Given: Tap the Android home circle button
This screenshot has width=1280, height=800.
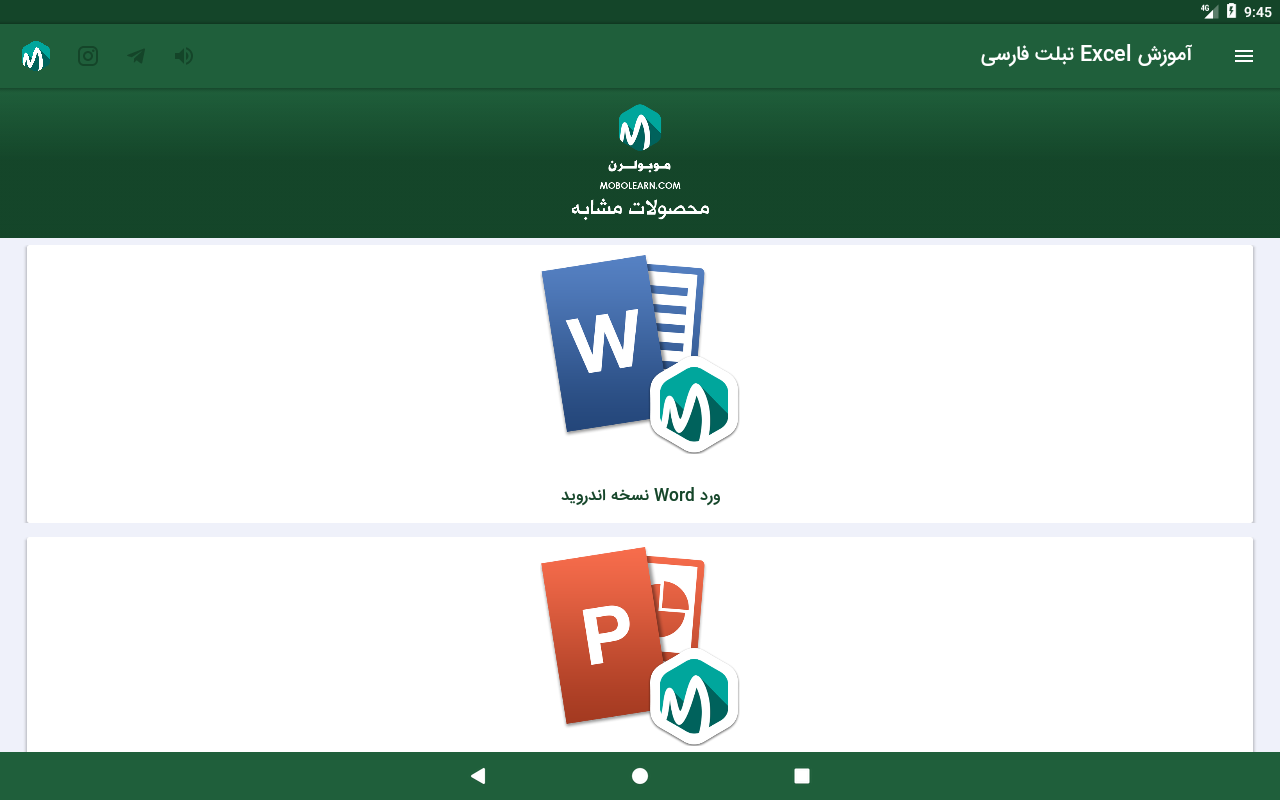Looking at the screenshot, I should click(x=640, y=776).
